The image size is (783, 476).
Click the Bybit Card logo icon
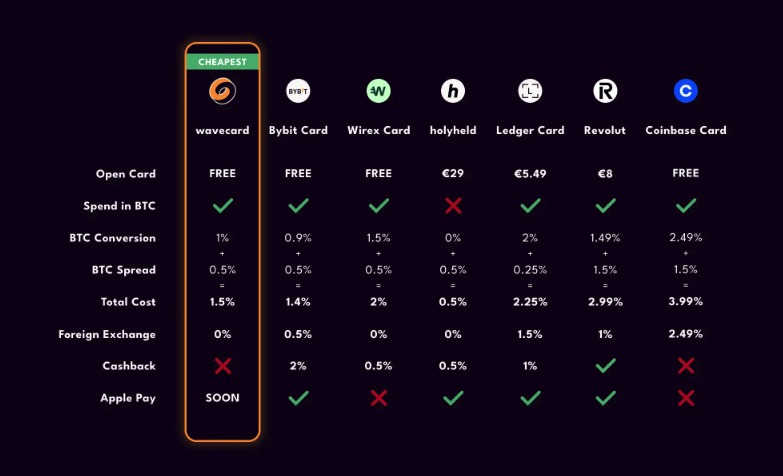pos(298,91)
